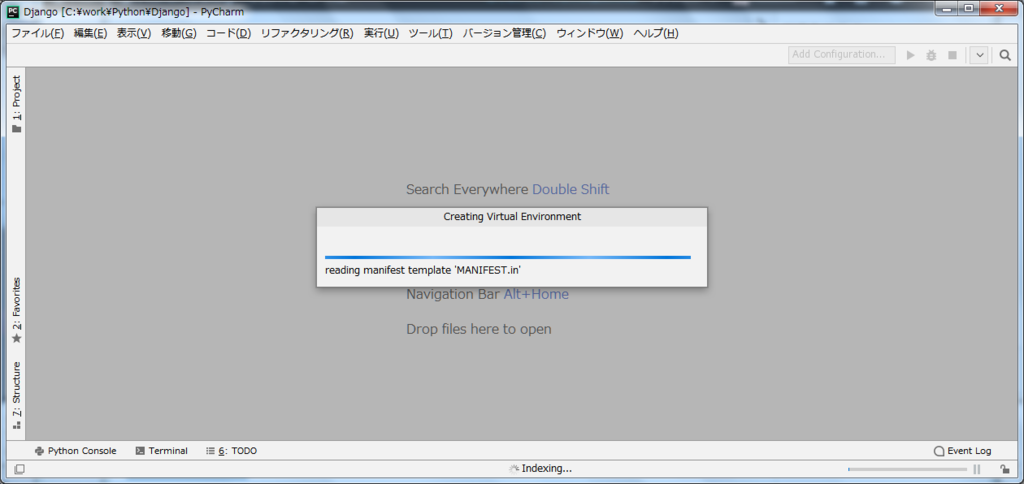
Task: Open the 表示(V) menu
Action: (x=133, y=33)
